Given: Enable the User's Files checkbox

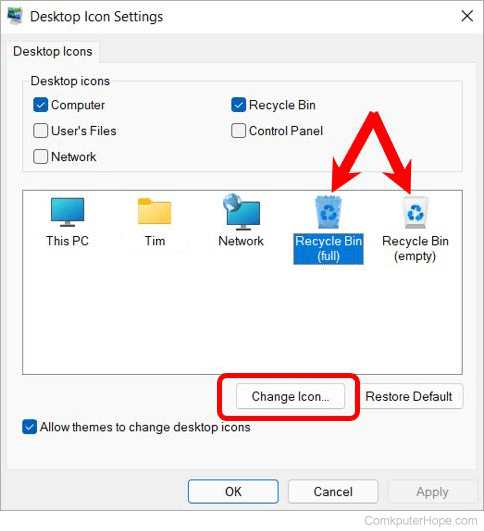Looking at the screenshot, I should [x=40, y=131].
